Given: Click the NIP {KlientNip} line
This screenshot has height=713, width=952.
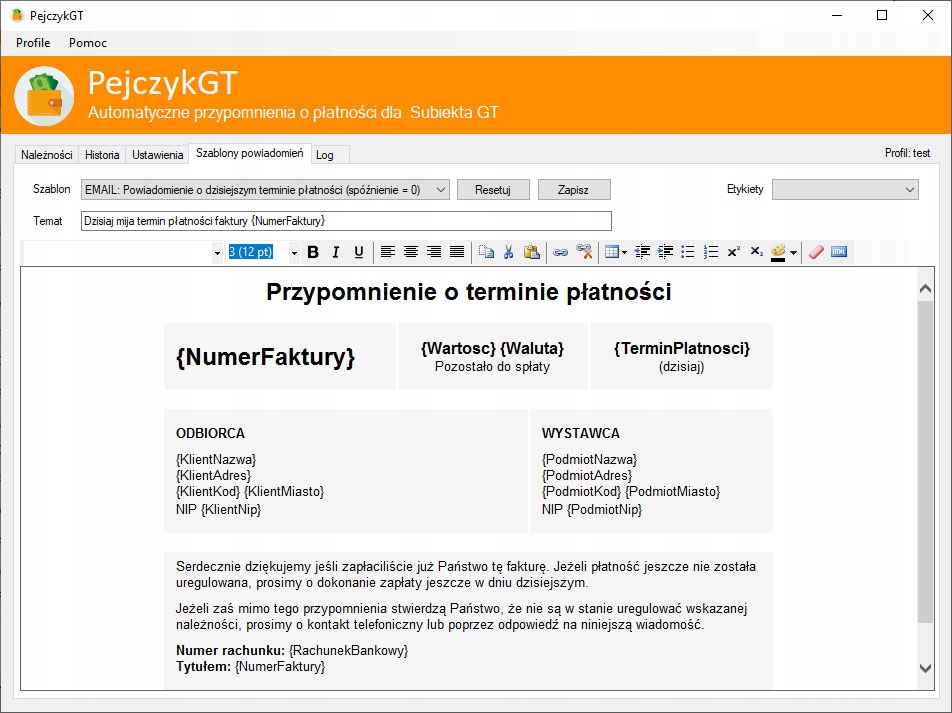Looking at the screenshot, I should point(219,510).
